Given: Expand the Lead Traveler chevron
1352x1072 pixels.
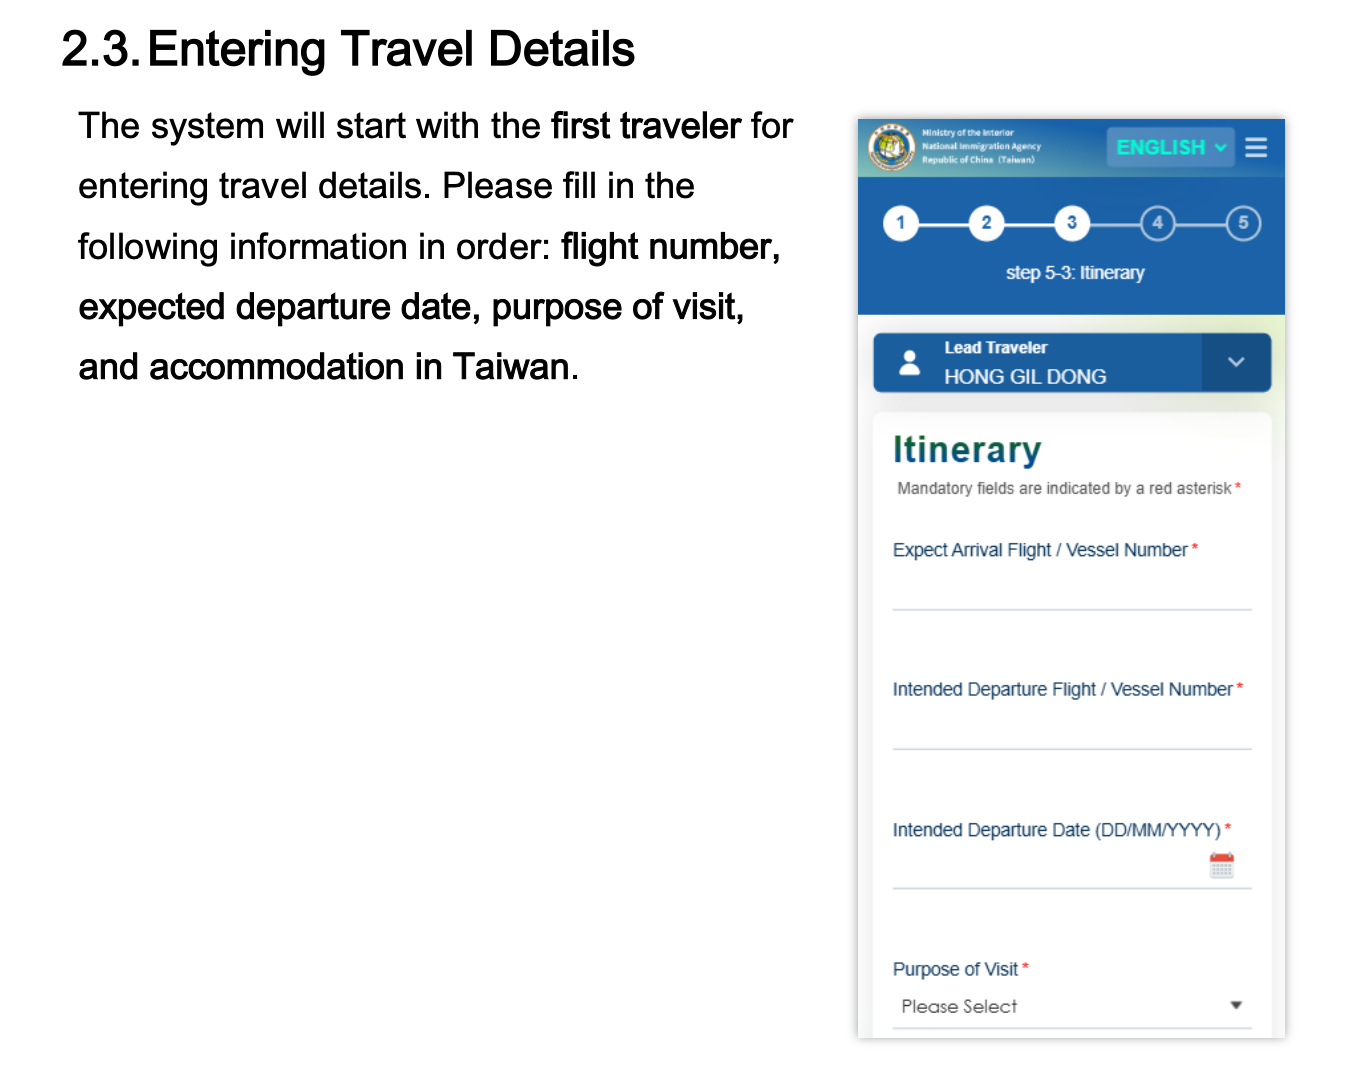Looking at the screenshot, I should [x=1236, y=362].
